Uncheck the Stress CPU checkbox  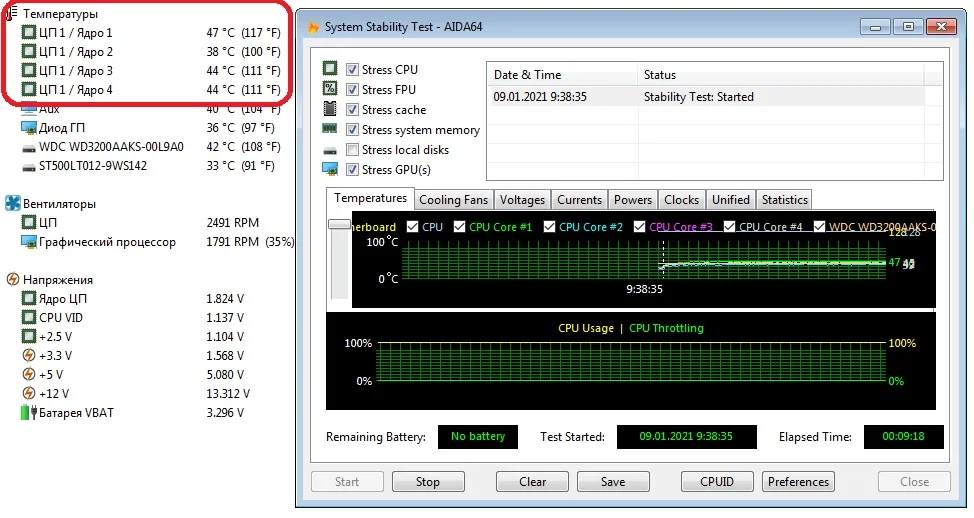point(352,70)
